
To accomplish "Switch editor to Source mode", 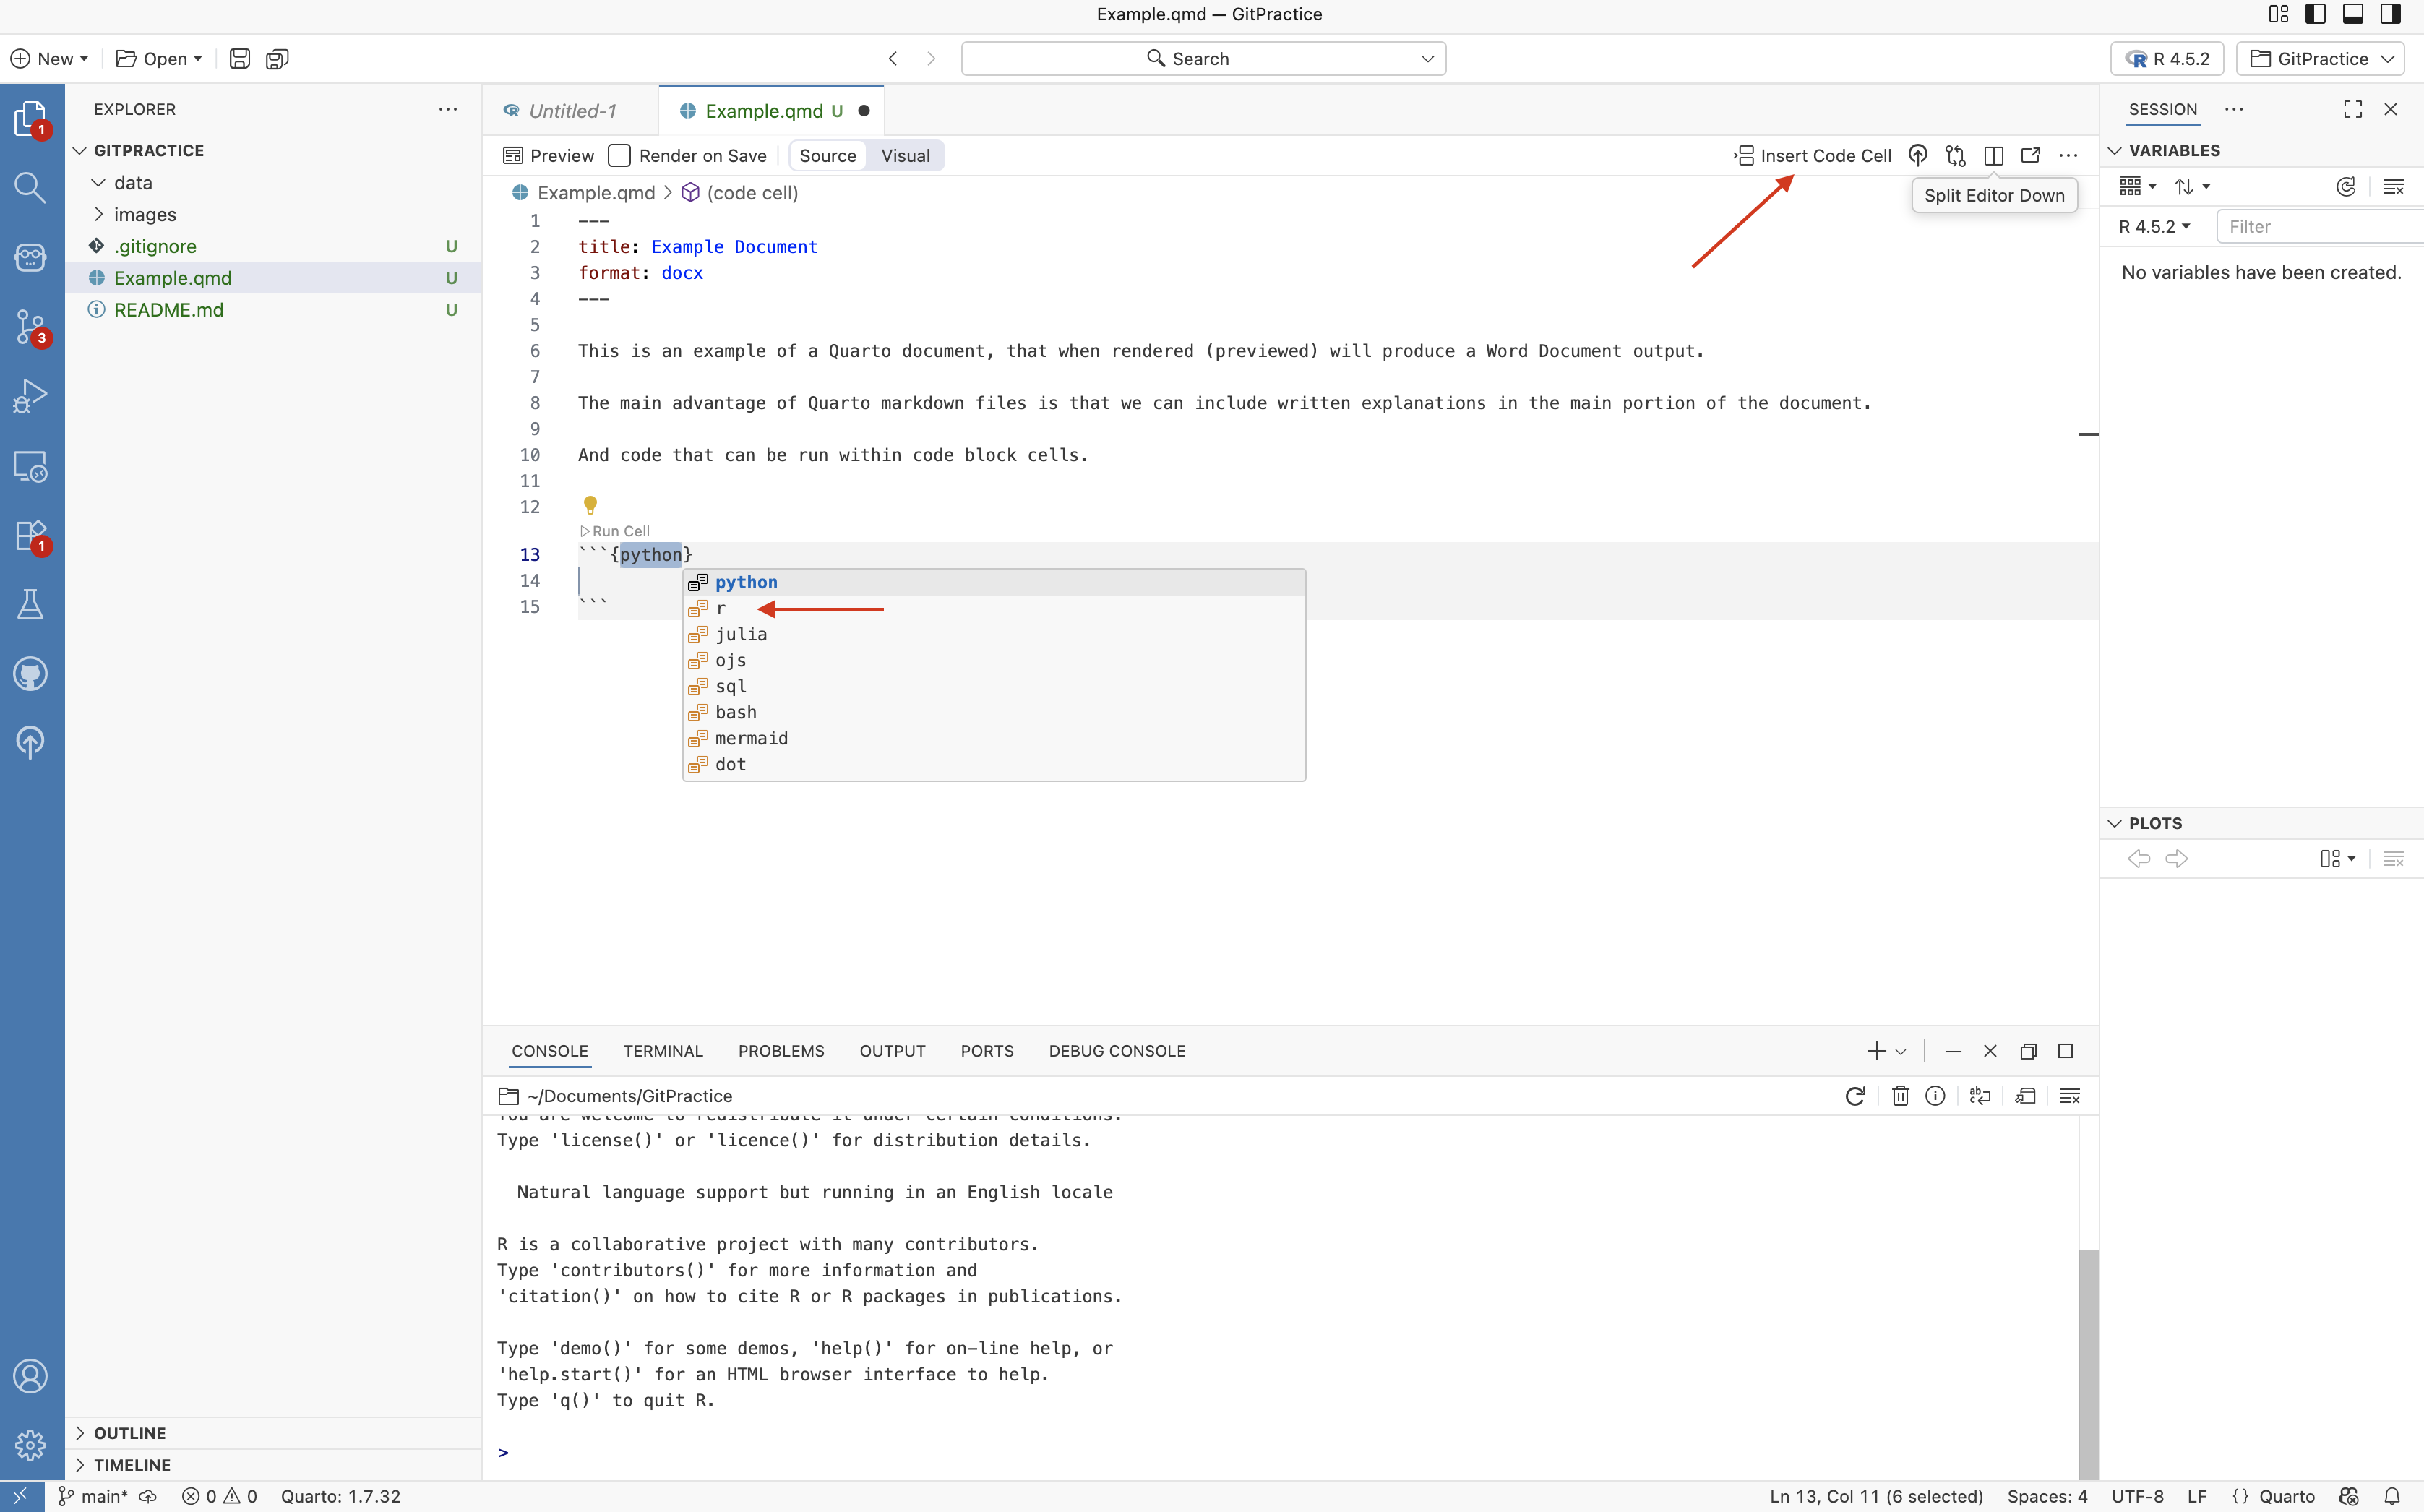I will click(x=827, y=156).
